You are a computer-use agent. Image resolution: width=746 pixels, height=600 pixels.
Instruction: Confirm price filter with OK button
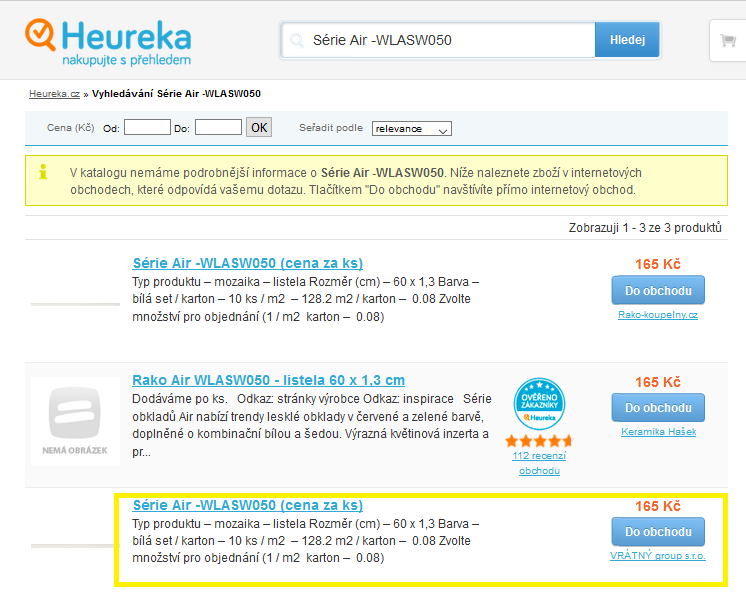[x=259, y=128]
